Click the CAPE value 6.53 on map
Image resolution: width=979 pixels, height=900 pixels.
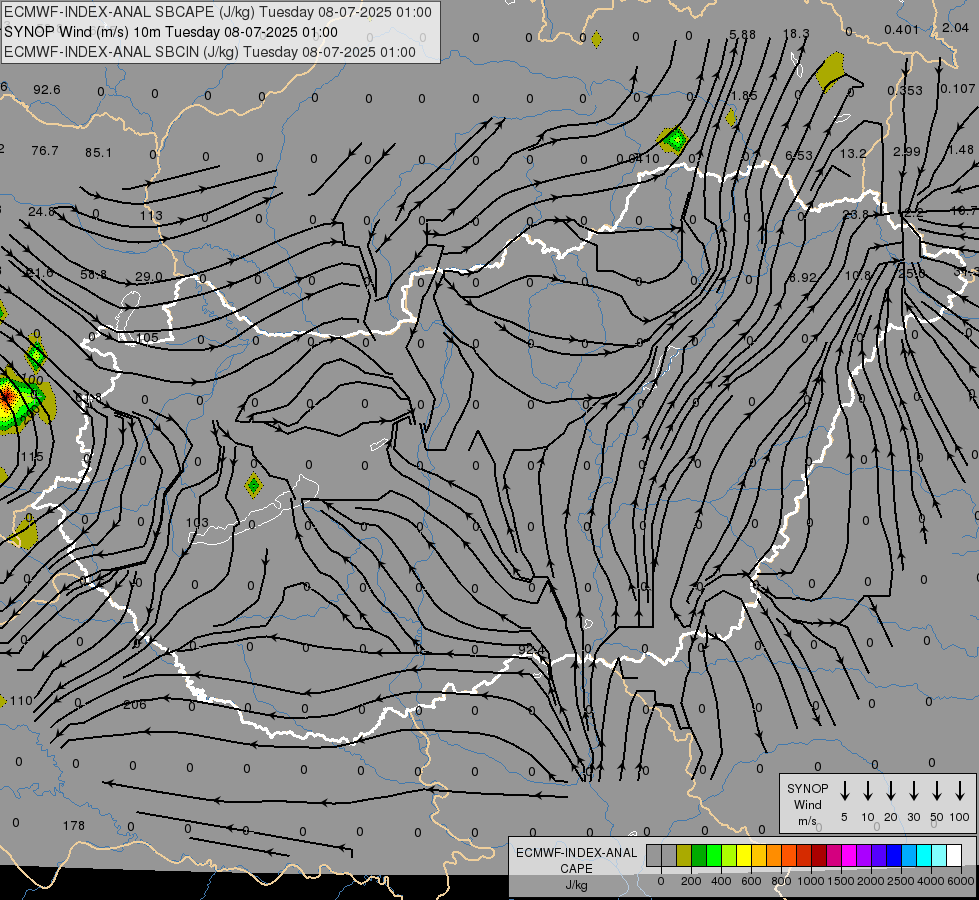(x=799, y=155)
